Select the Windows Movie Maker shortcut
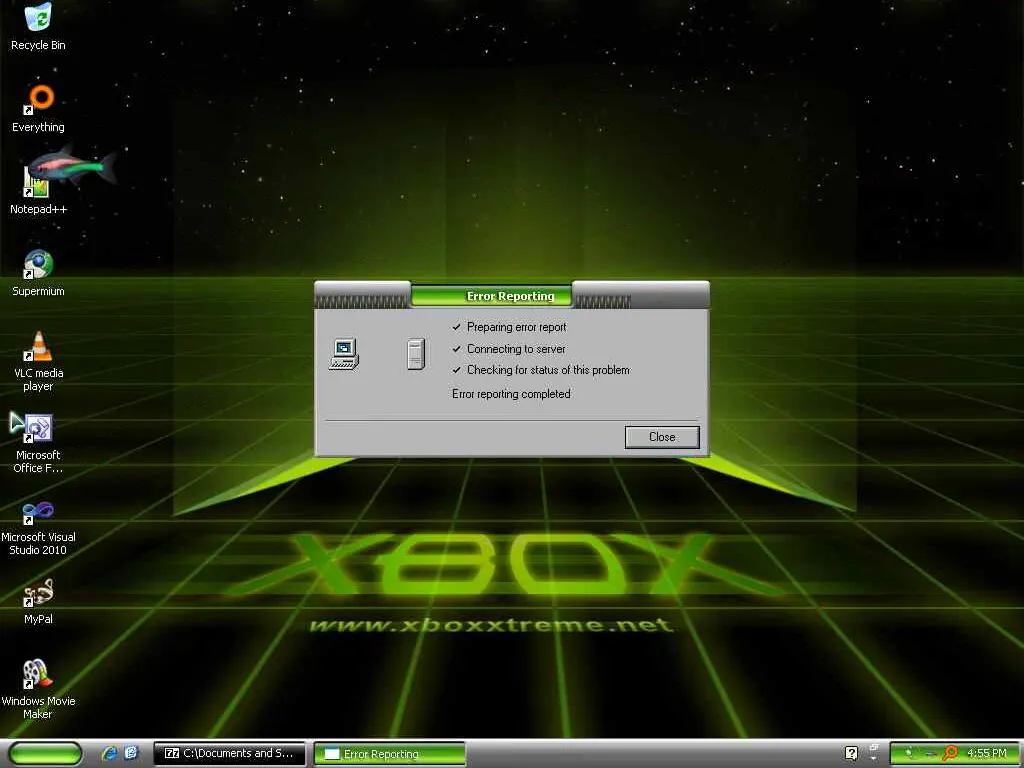The image size is (1024, 768). pos(38,690)
